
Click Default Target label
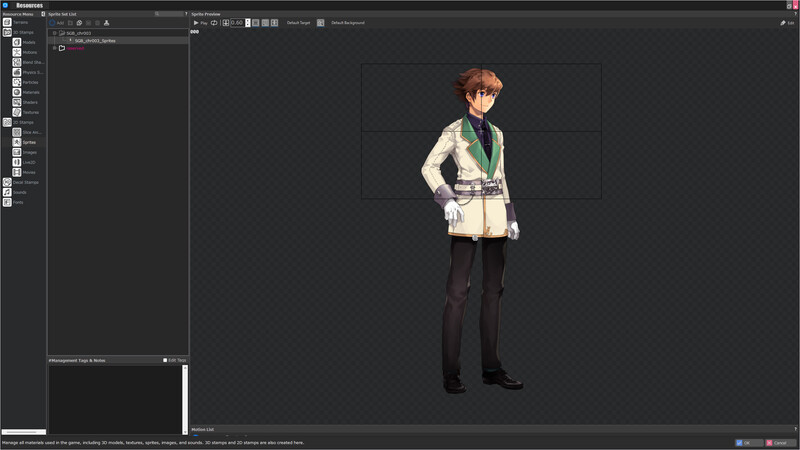click(x=298, y=23)
